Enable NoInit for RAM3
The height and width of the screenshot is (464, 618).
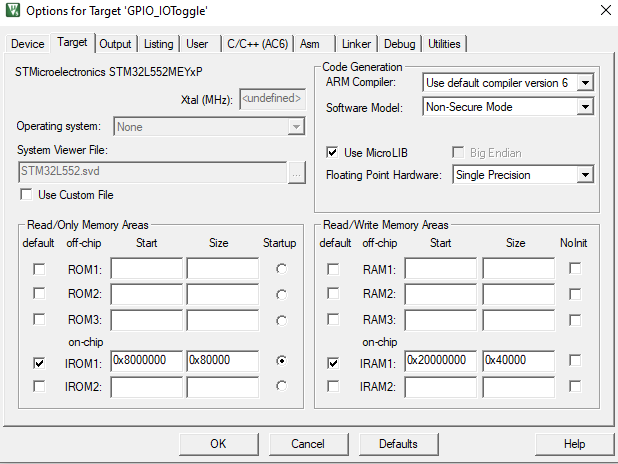pos(575,320)
